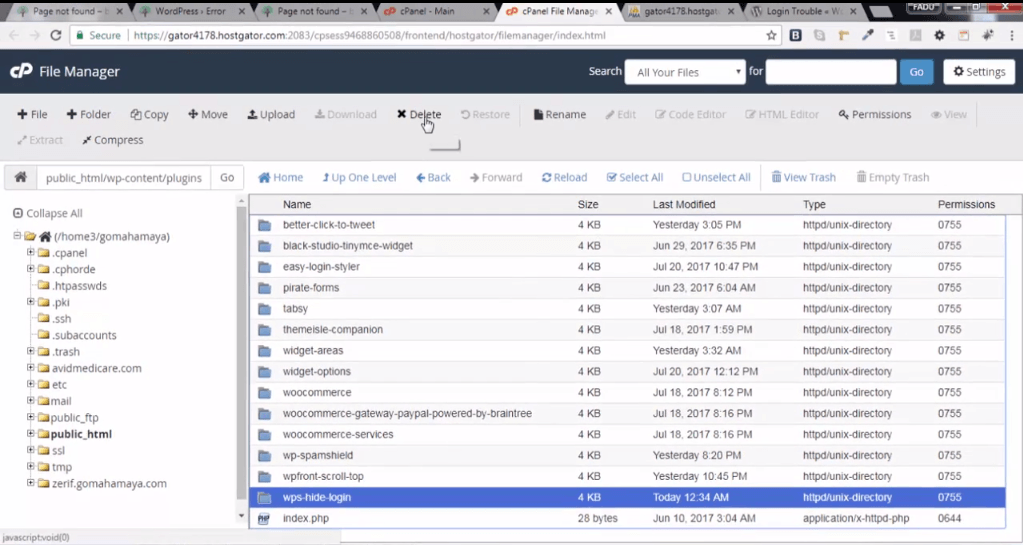This screenshot has width=1023, height=545.
Task: Focus the search text field
Action: click(831, 72)
